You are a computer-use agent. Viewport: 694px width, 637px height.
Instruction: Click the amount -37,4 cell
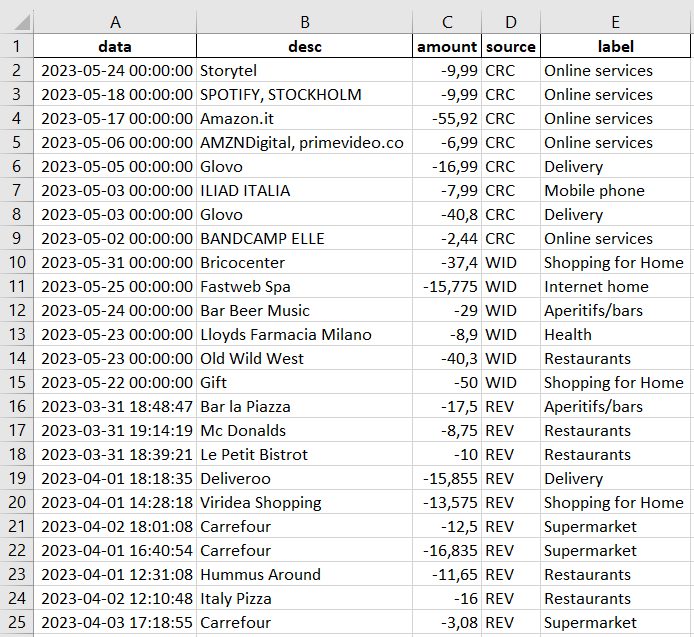click(447, 262)
